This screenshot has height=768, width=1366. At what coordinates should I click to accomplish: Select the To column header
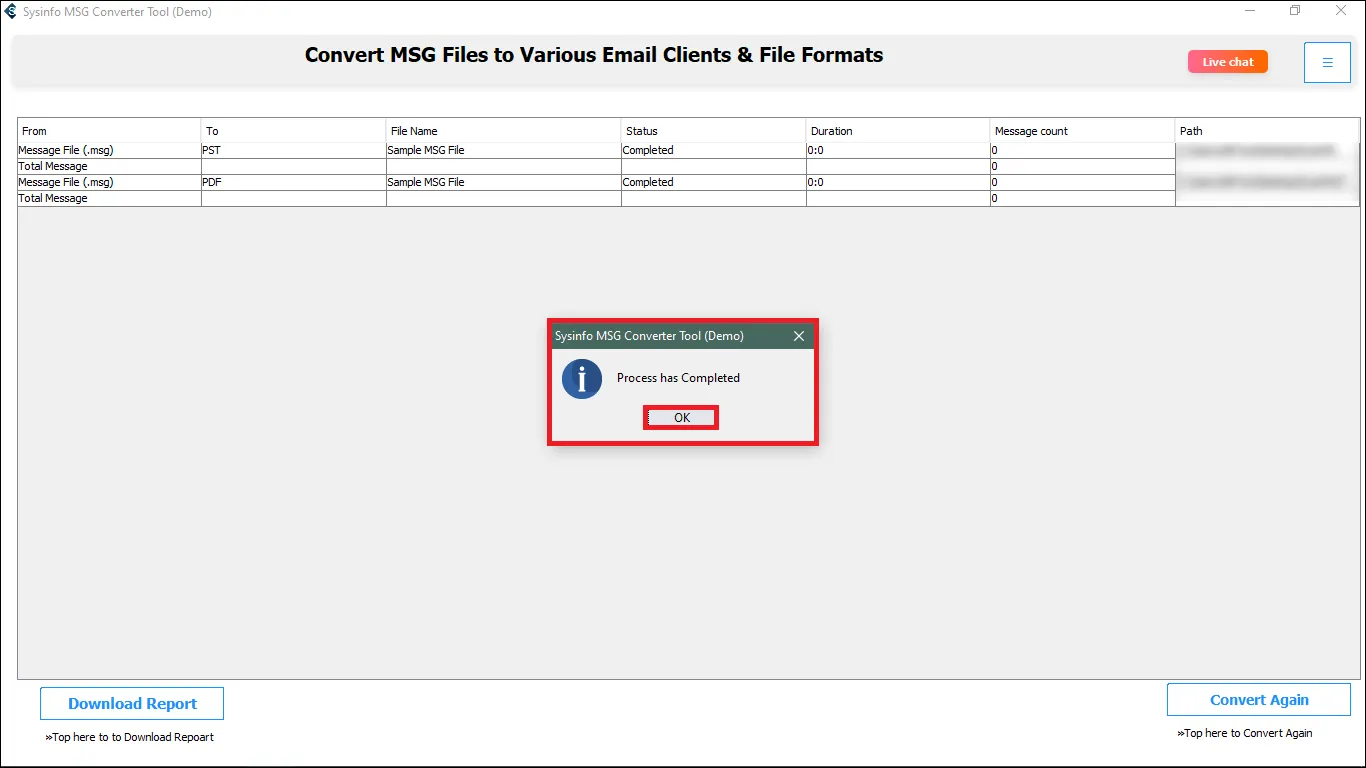tap(294, 131)
